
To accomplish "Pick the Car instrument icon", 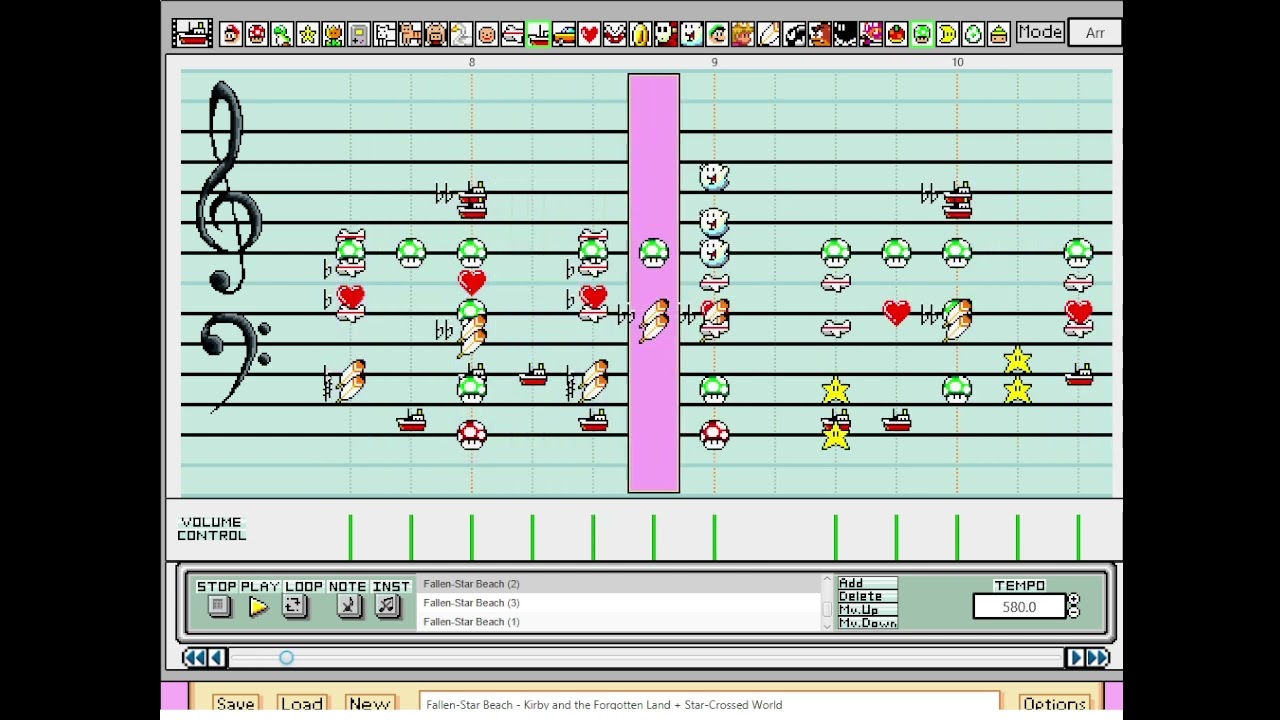I will [x=563, y=34].
